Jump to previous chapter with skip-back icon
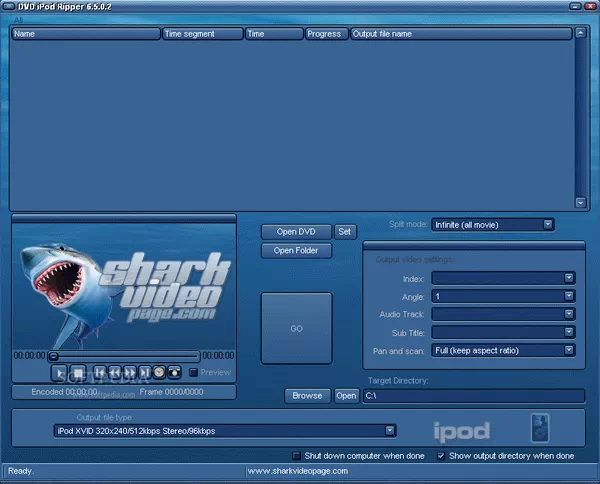Viewport: 600px width, 484px height. (x=100, y=372)
